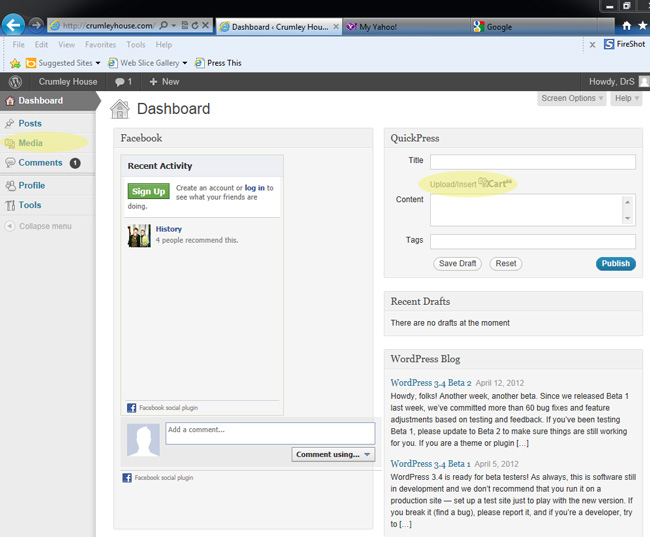This screenshot has width=650, height=537.
Task: Open the WordPress 3.4 Beta 1 post link
Action: pyautogui.click(x=430, y=464)
